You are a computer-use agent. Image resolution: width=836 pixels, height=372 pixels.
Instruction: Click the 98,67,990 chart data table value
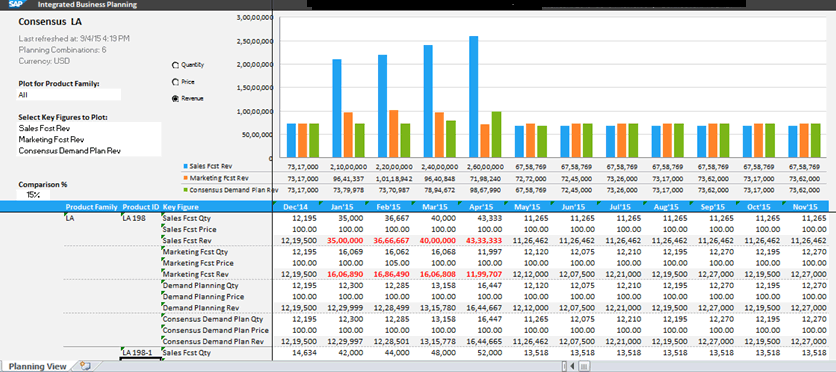coord(485,190)
